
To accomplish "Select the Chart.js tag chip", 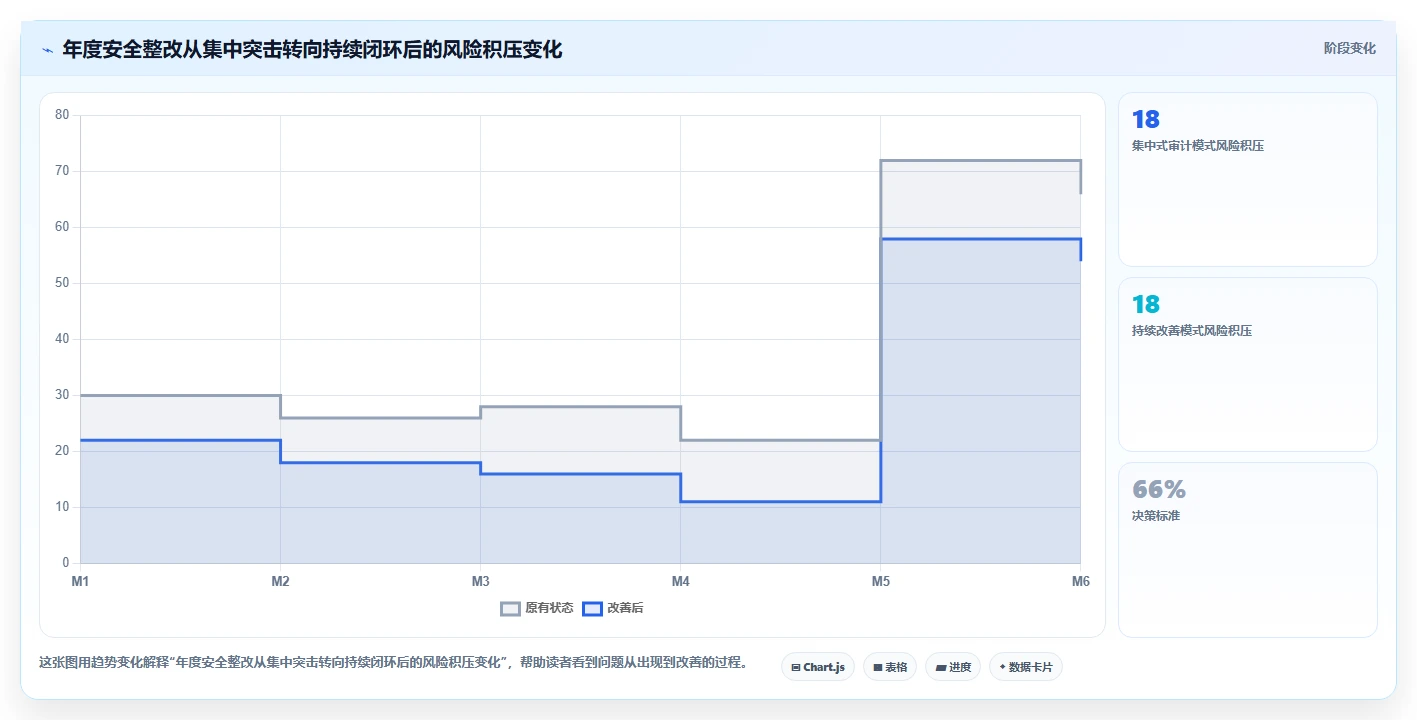I will [x=817, y=667].
